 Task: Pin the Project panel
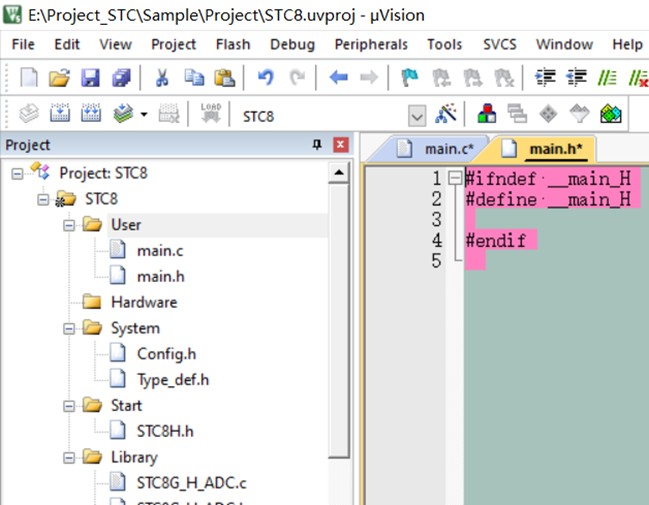317,145
